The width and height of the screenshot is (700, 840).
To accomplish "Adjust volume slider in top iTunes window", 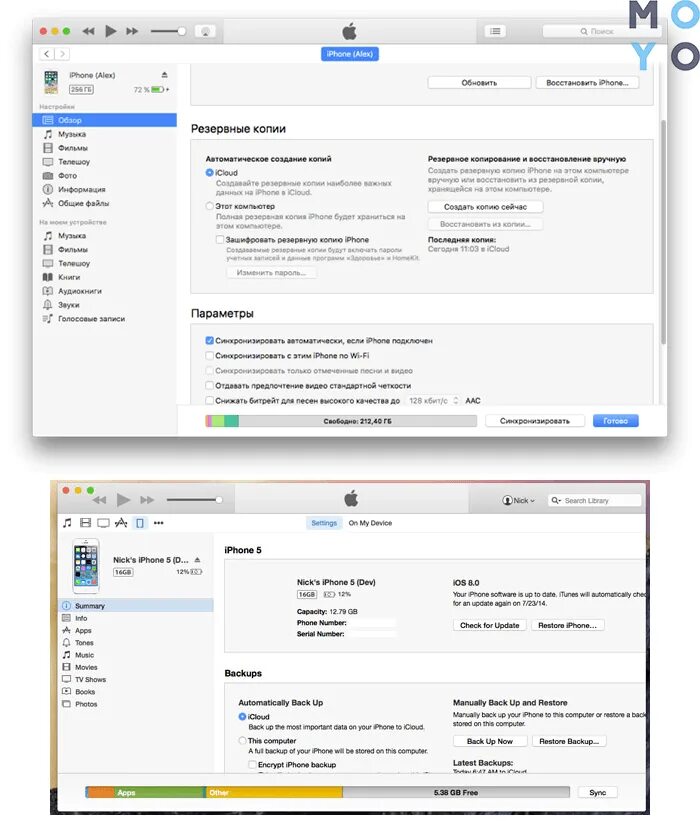I will (x=168, y=31).
